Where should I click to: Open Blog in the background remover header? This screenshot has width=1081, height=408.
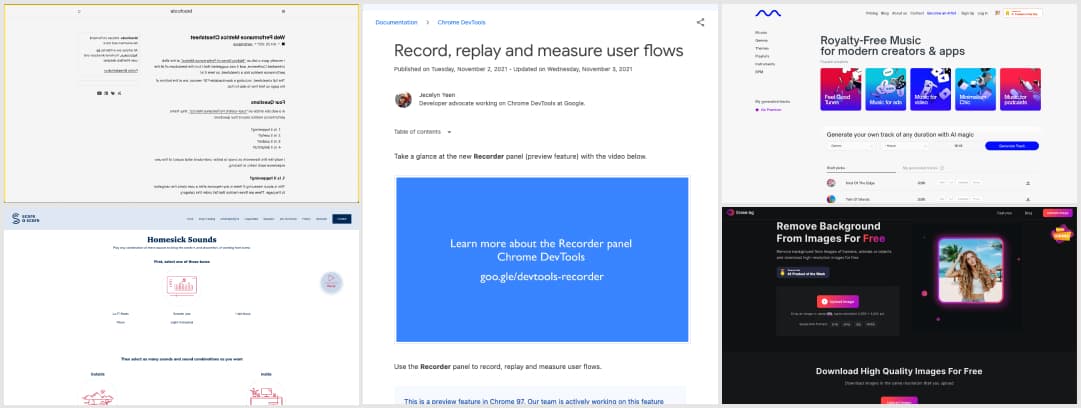click(x=1028, y=213)
